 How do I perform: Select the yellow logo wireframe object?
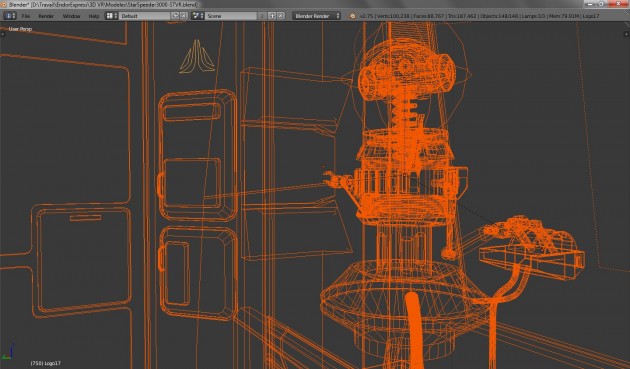(196, 57)
